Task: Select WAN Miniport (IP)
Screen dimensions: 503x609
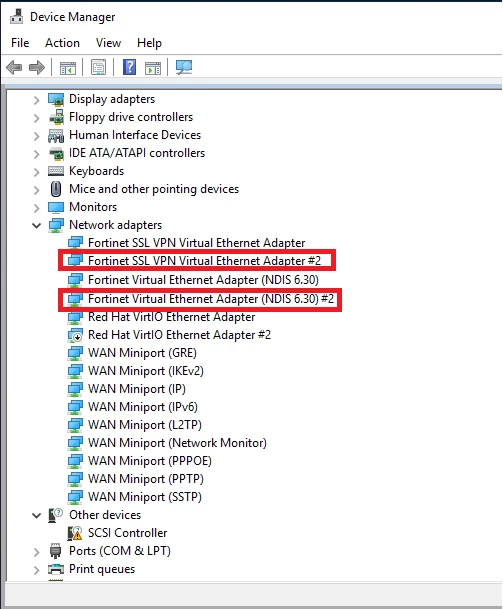Action: tap(137, 389)
